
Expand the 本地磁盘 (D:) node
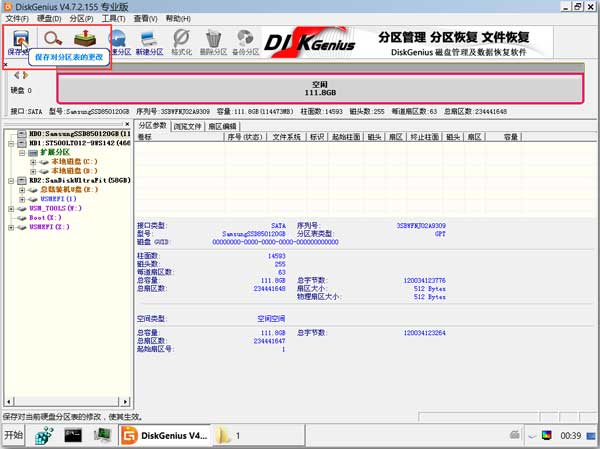[x=33, y=171]
